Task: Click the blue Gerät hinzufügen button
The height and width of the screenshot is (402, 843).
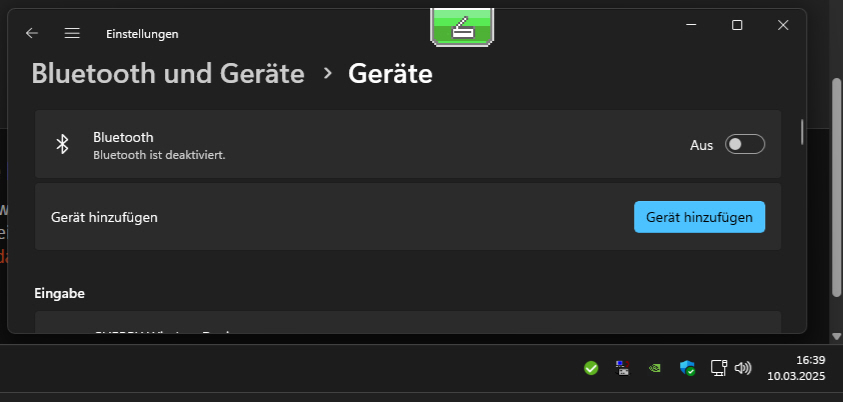Action: 699,216
